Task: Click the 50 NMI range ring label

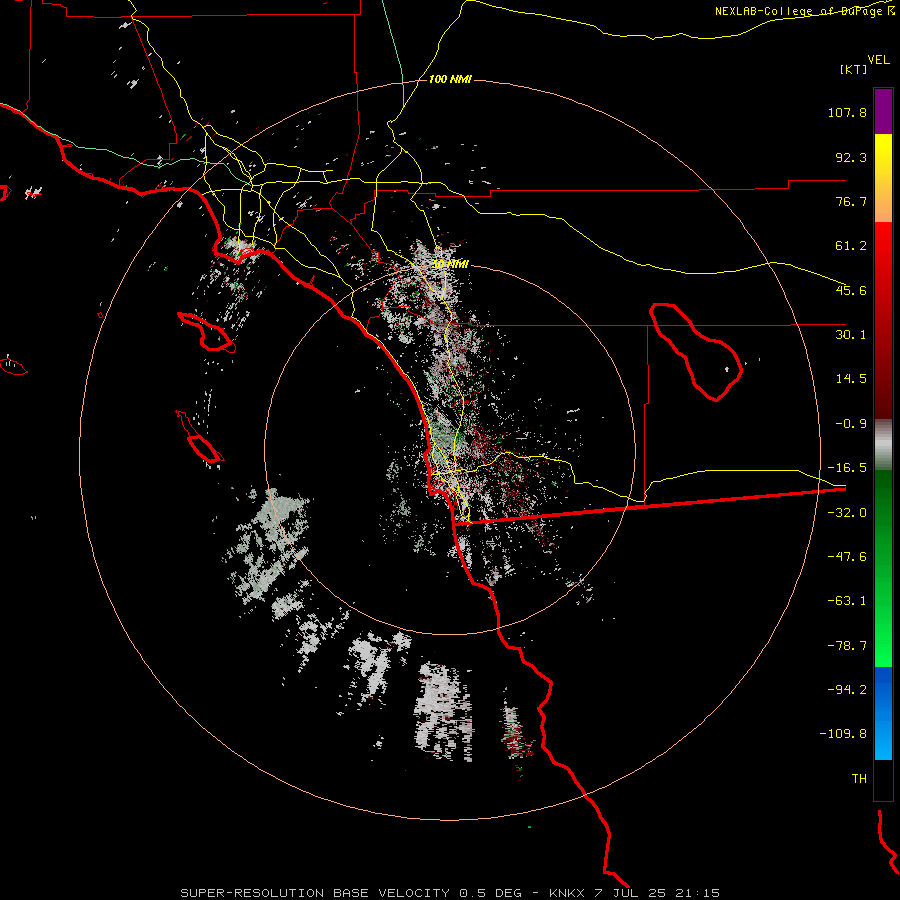Action: (450, 264)
